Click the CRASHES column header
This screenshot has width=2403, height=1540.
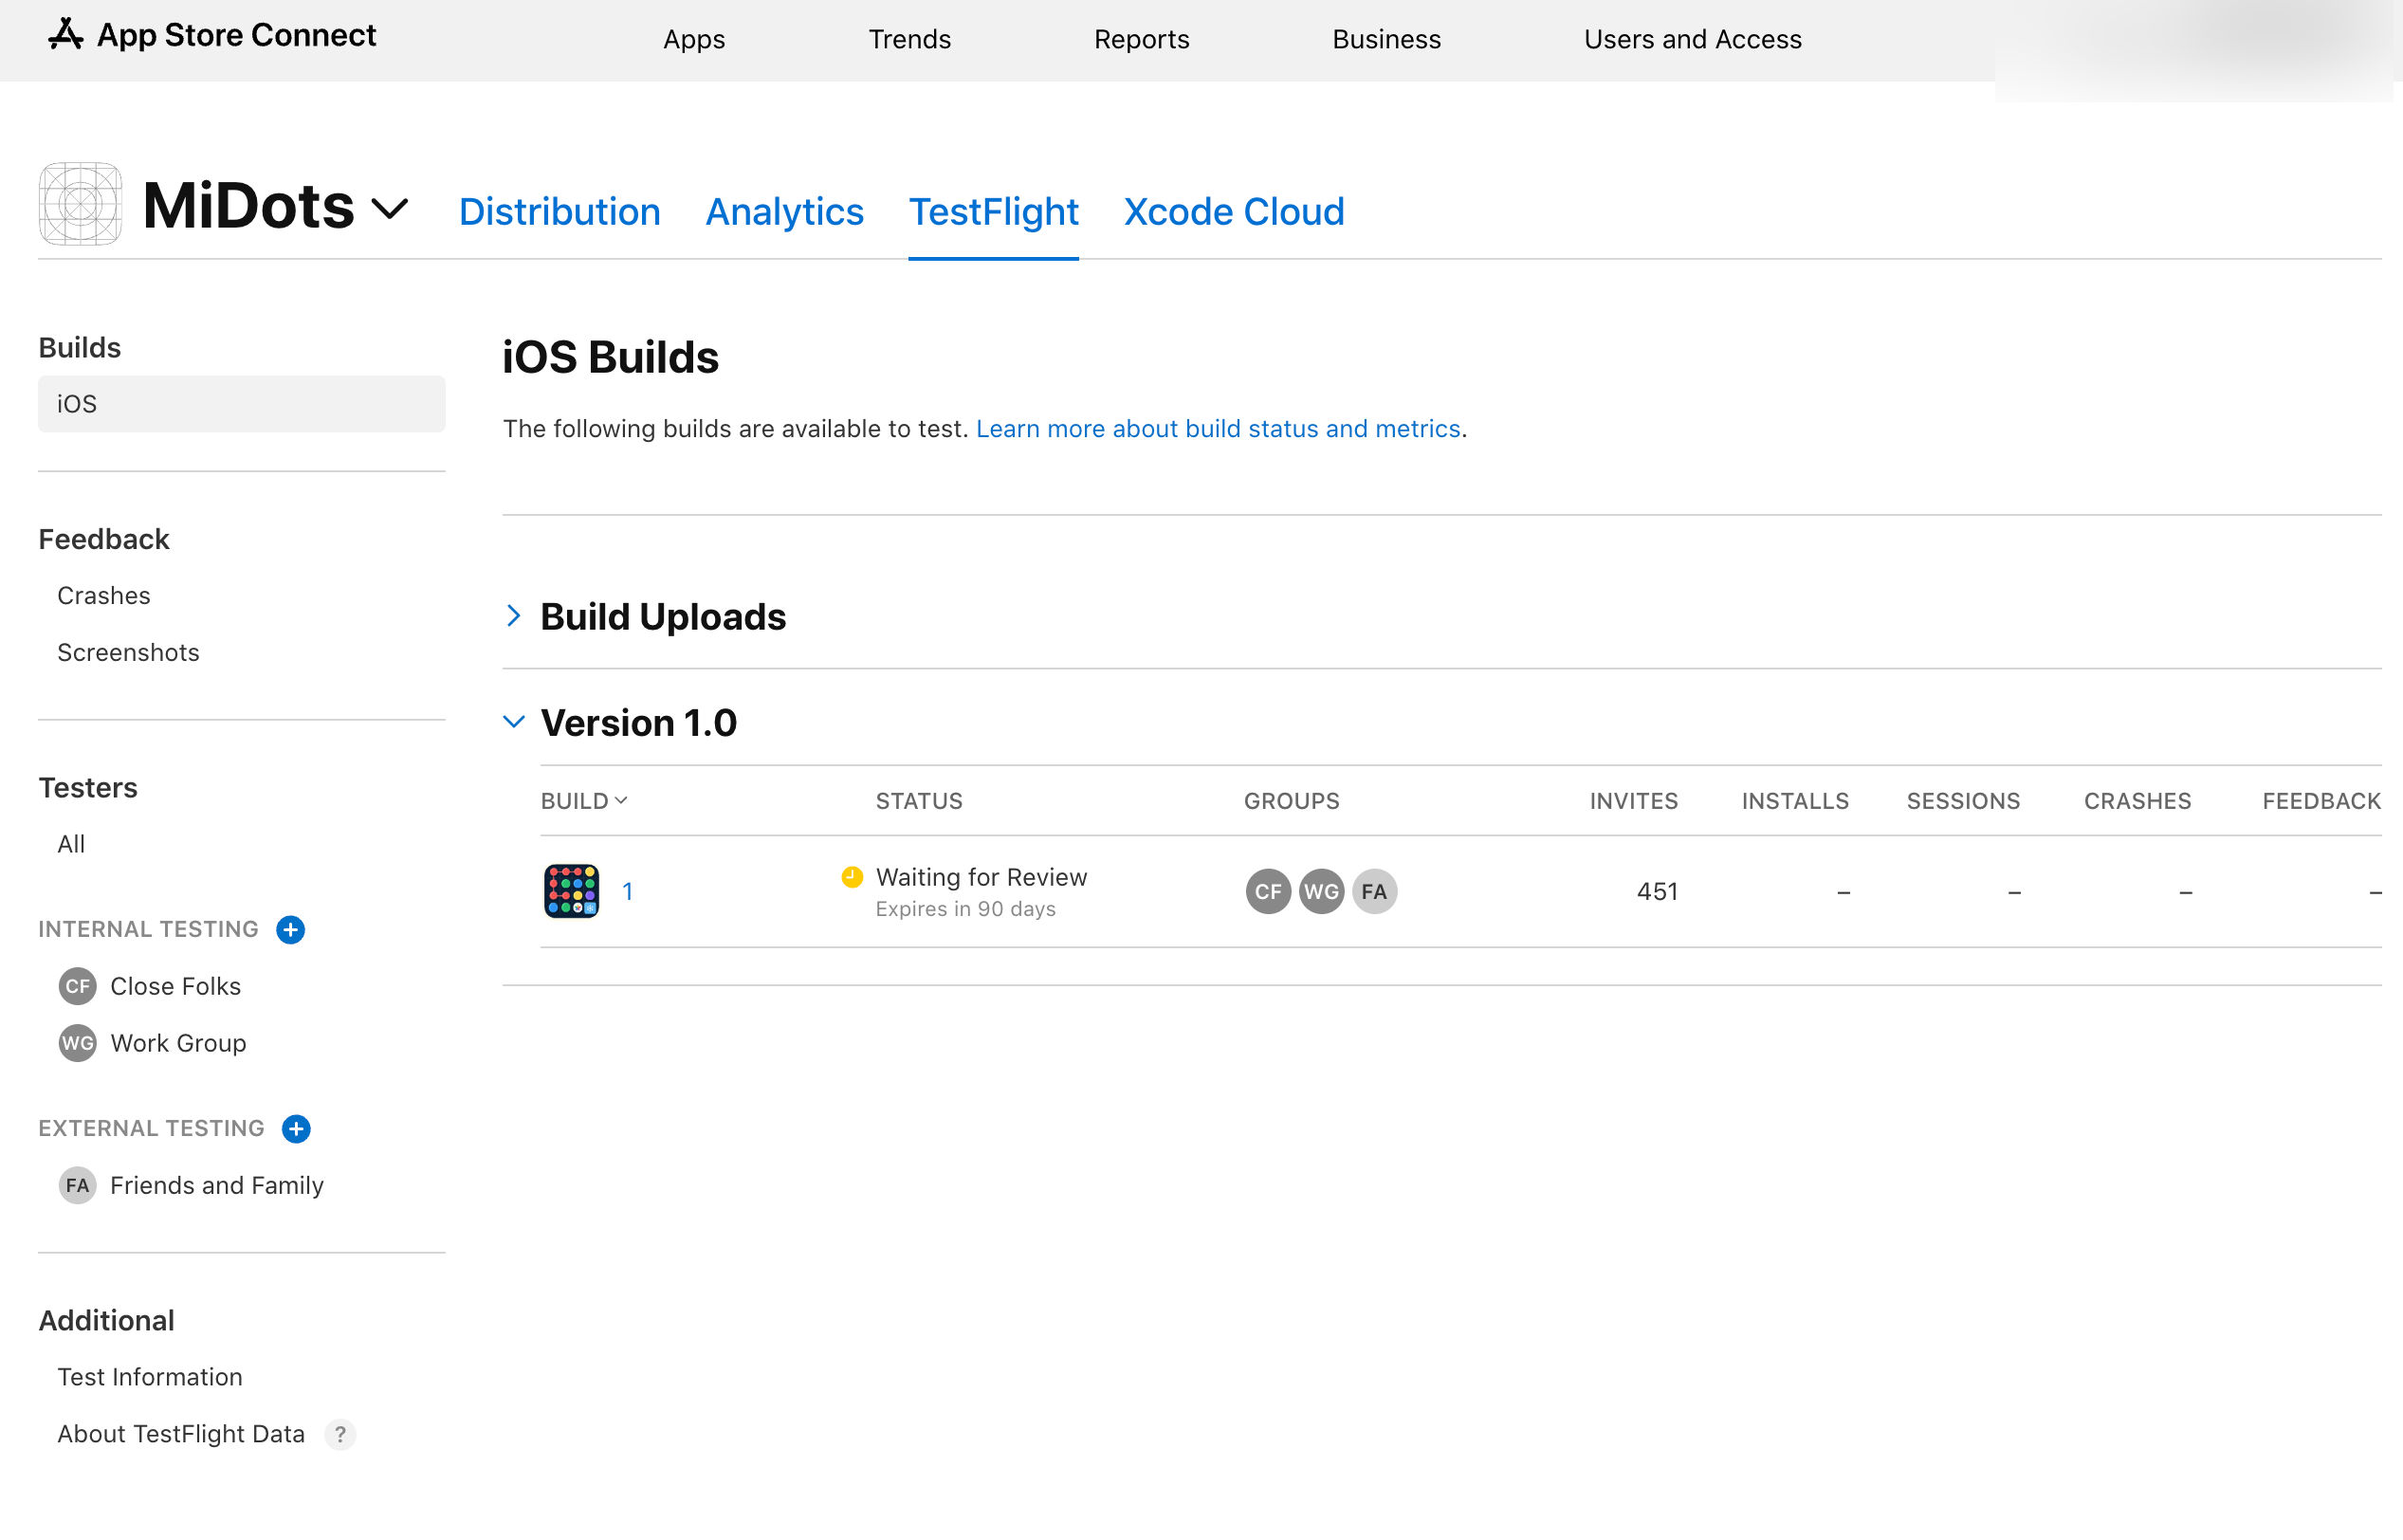click(x=2137, y=801)
